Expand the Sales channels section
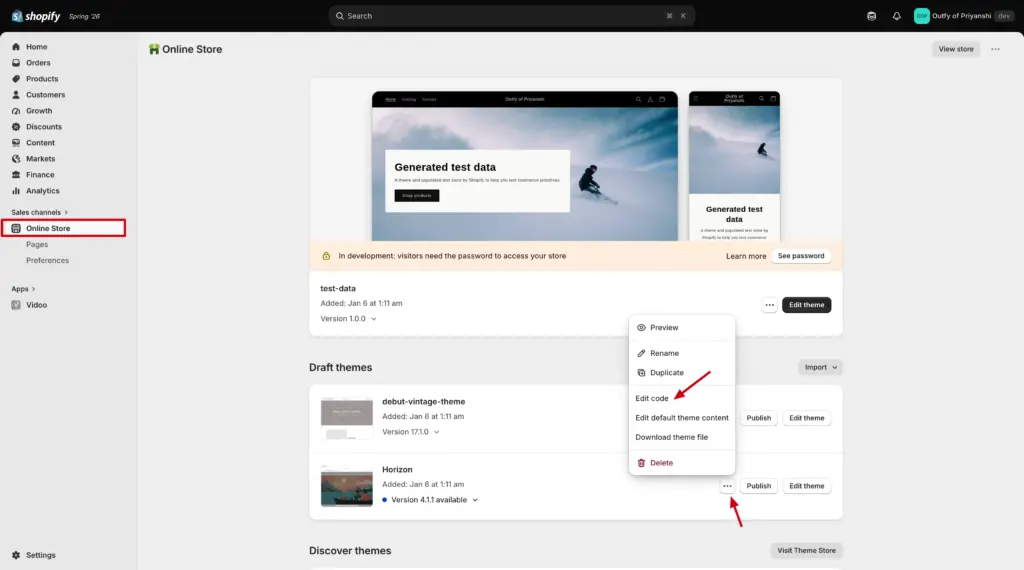This screenshot has height=570, width=1024. tap(39, 212)
